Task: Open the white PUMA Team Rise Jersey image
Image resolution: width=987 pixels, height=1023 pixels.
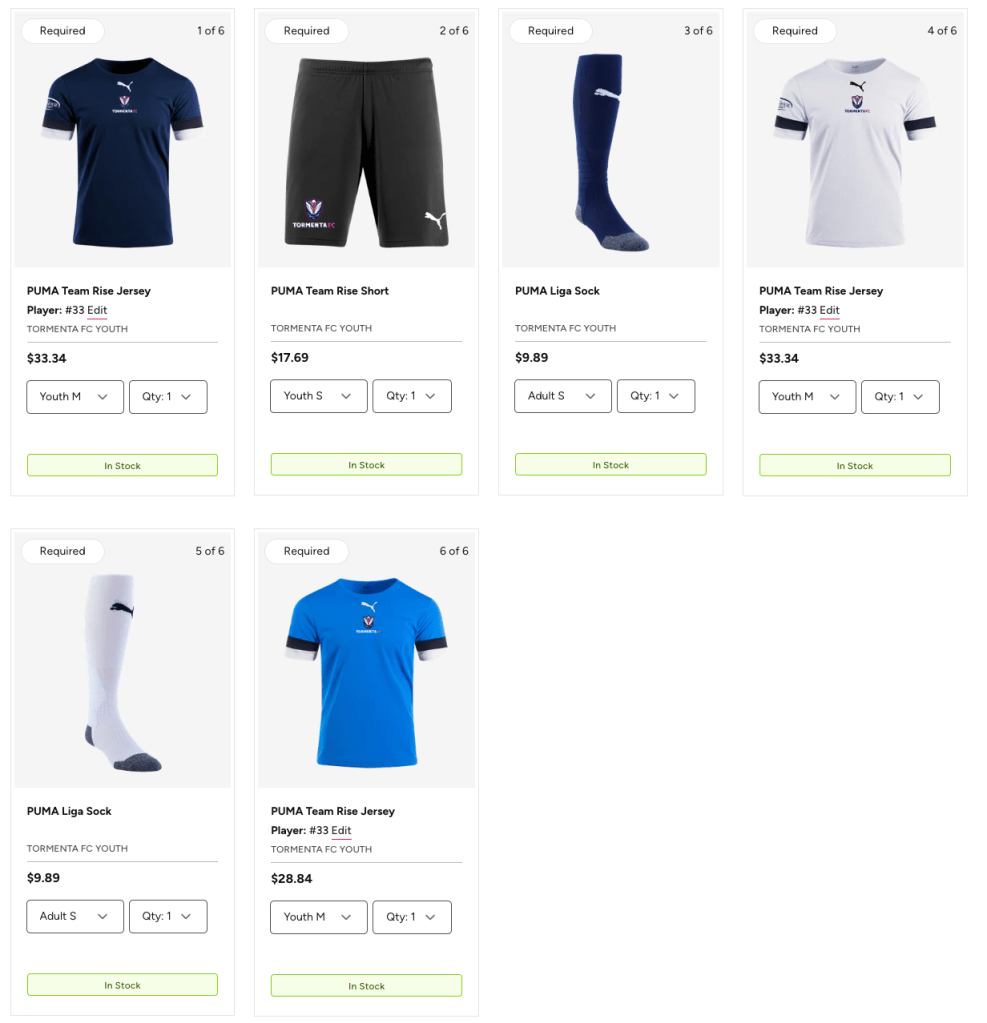Action: (x=855, y=151)
